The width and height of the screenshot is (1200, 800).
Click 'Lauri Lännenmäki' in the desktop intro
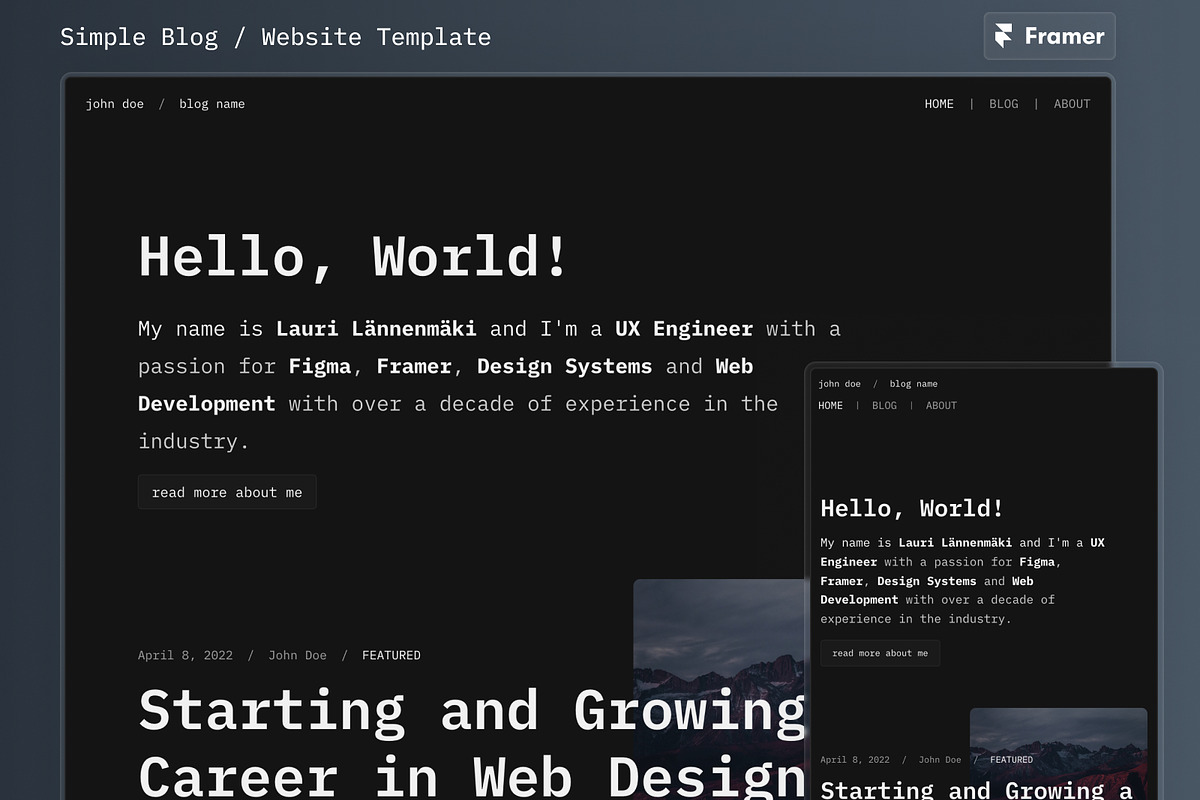[376, 329]
